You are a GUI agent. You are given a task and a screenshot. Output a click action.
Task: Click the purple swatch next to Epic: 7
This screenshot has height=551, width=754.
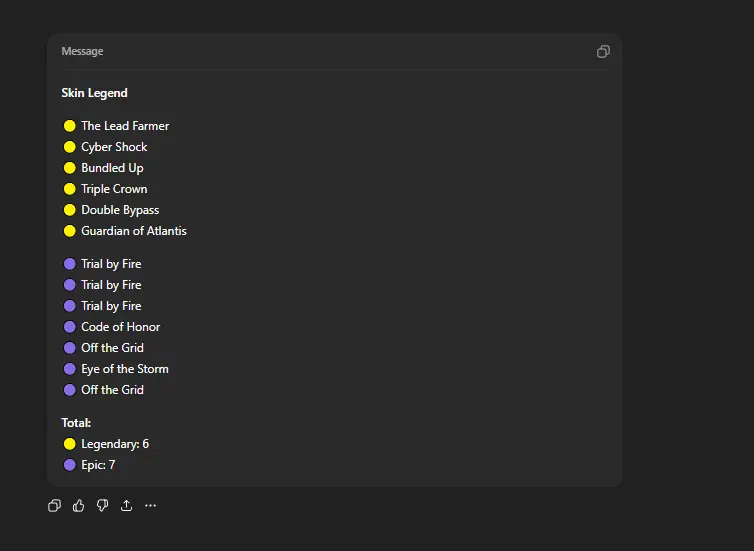70,465
